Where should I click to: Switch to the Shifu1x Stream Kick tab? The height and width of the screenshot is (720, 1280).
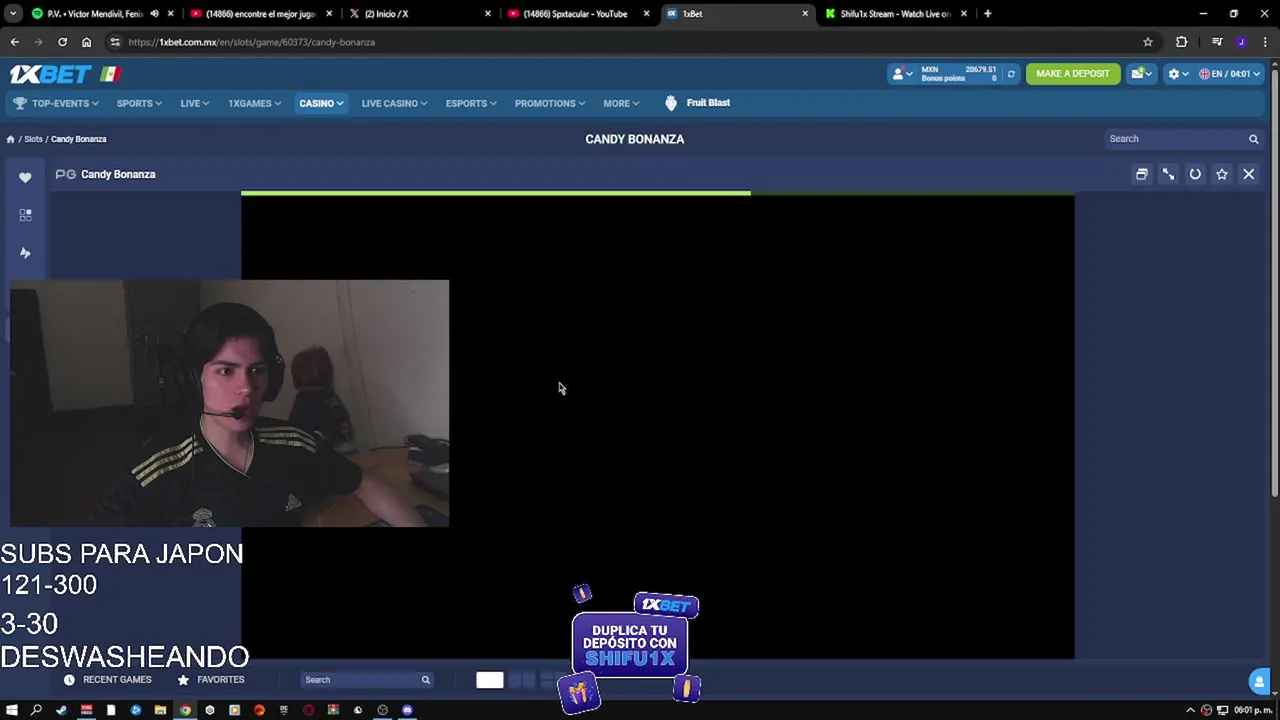[895, 14]
